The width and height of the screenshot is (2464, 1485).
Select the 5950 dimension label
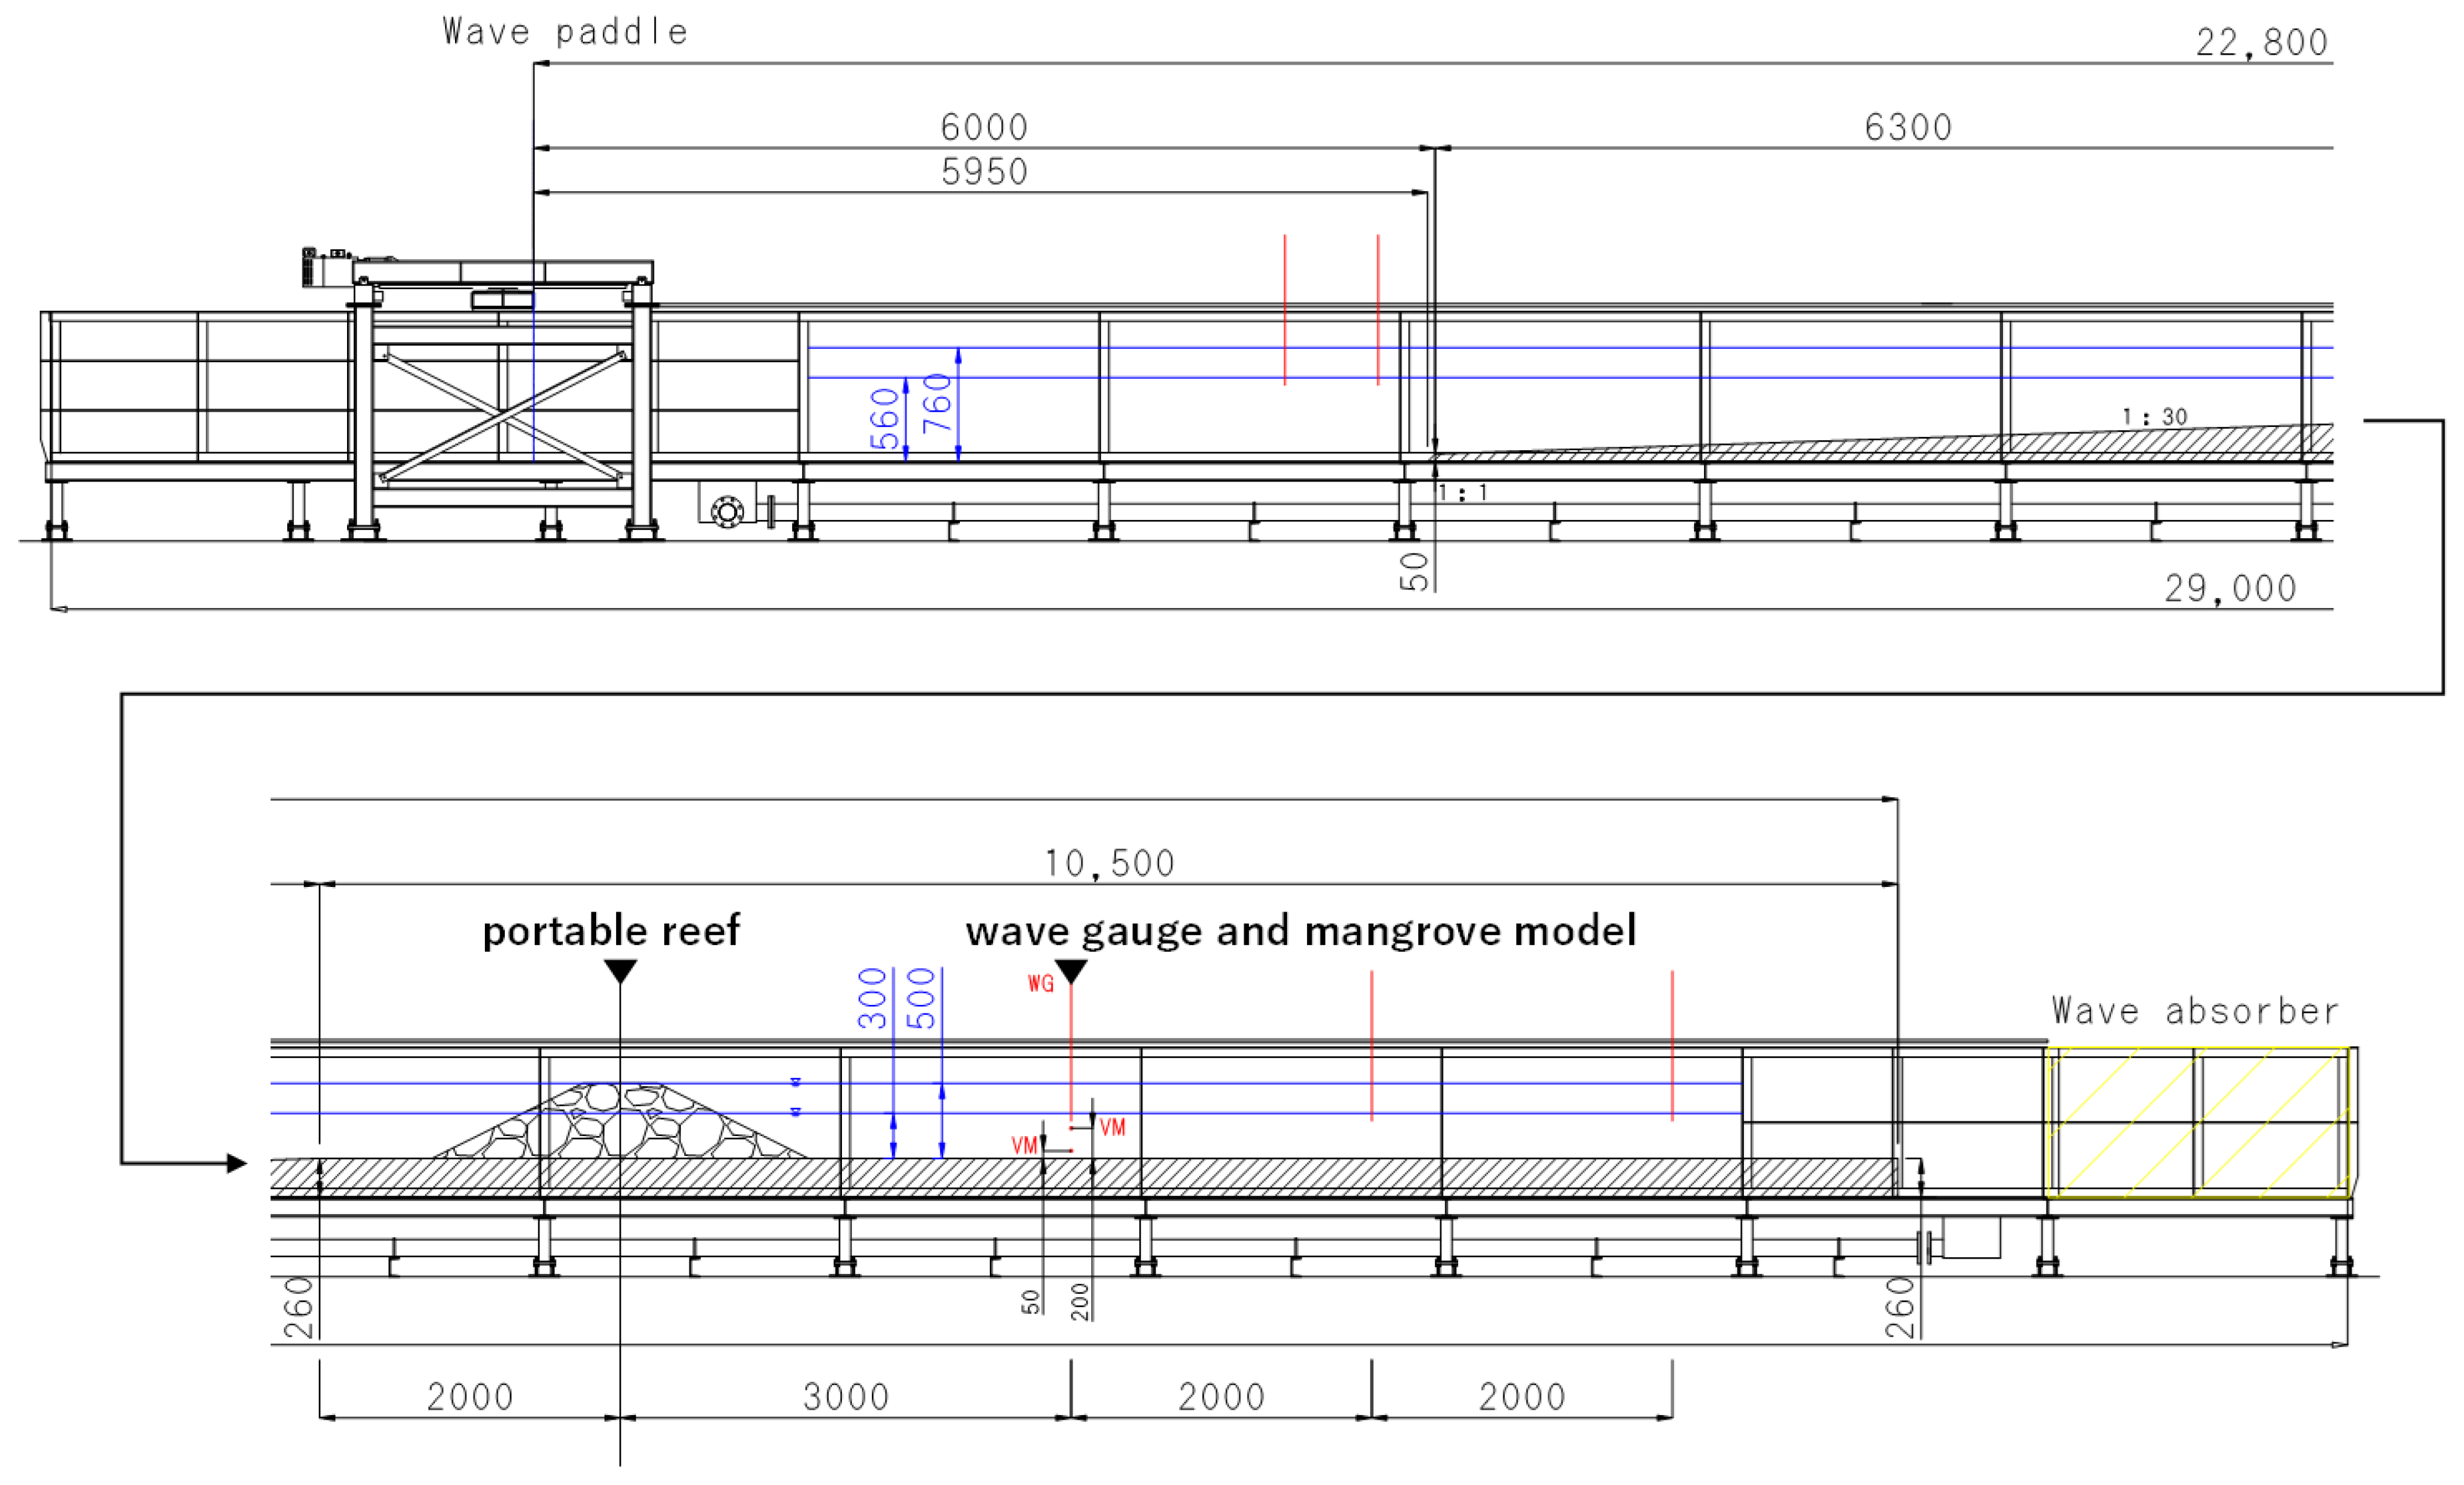point(984,172)
